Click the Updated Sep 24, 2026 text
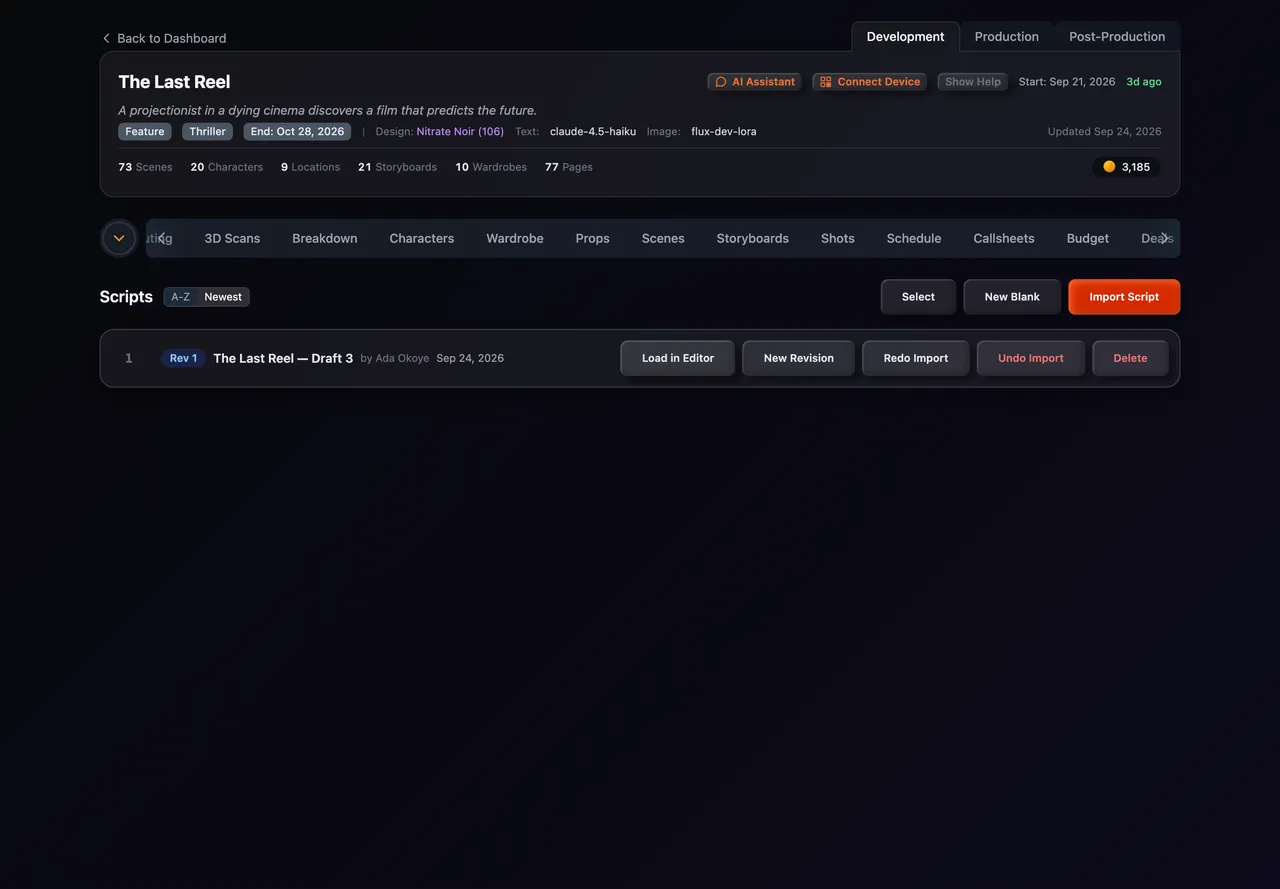The width and height of the screenshot is (1280, 889). (x=1104, y=132)
